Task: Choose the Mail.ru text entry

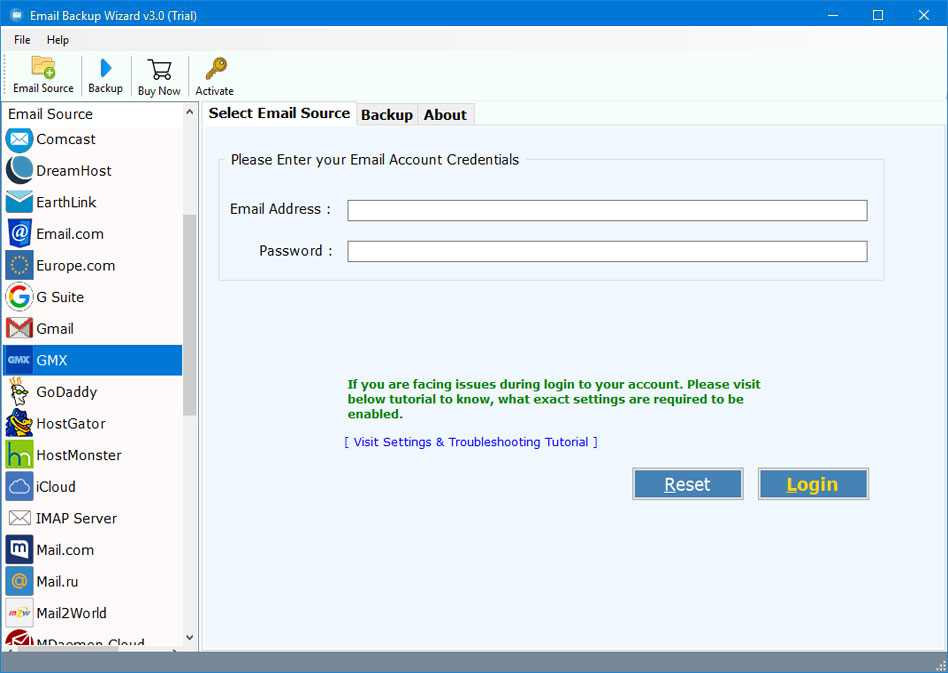Action: tap(57, 581)
